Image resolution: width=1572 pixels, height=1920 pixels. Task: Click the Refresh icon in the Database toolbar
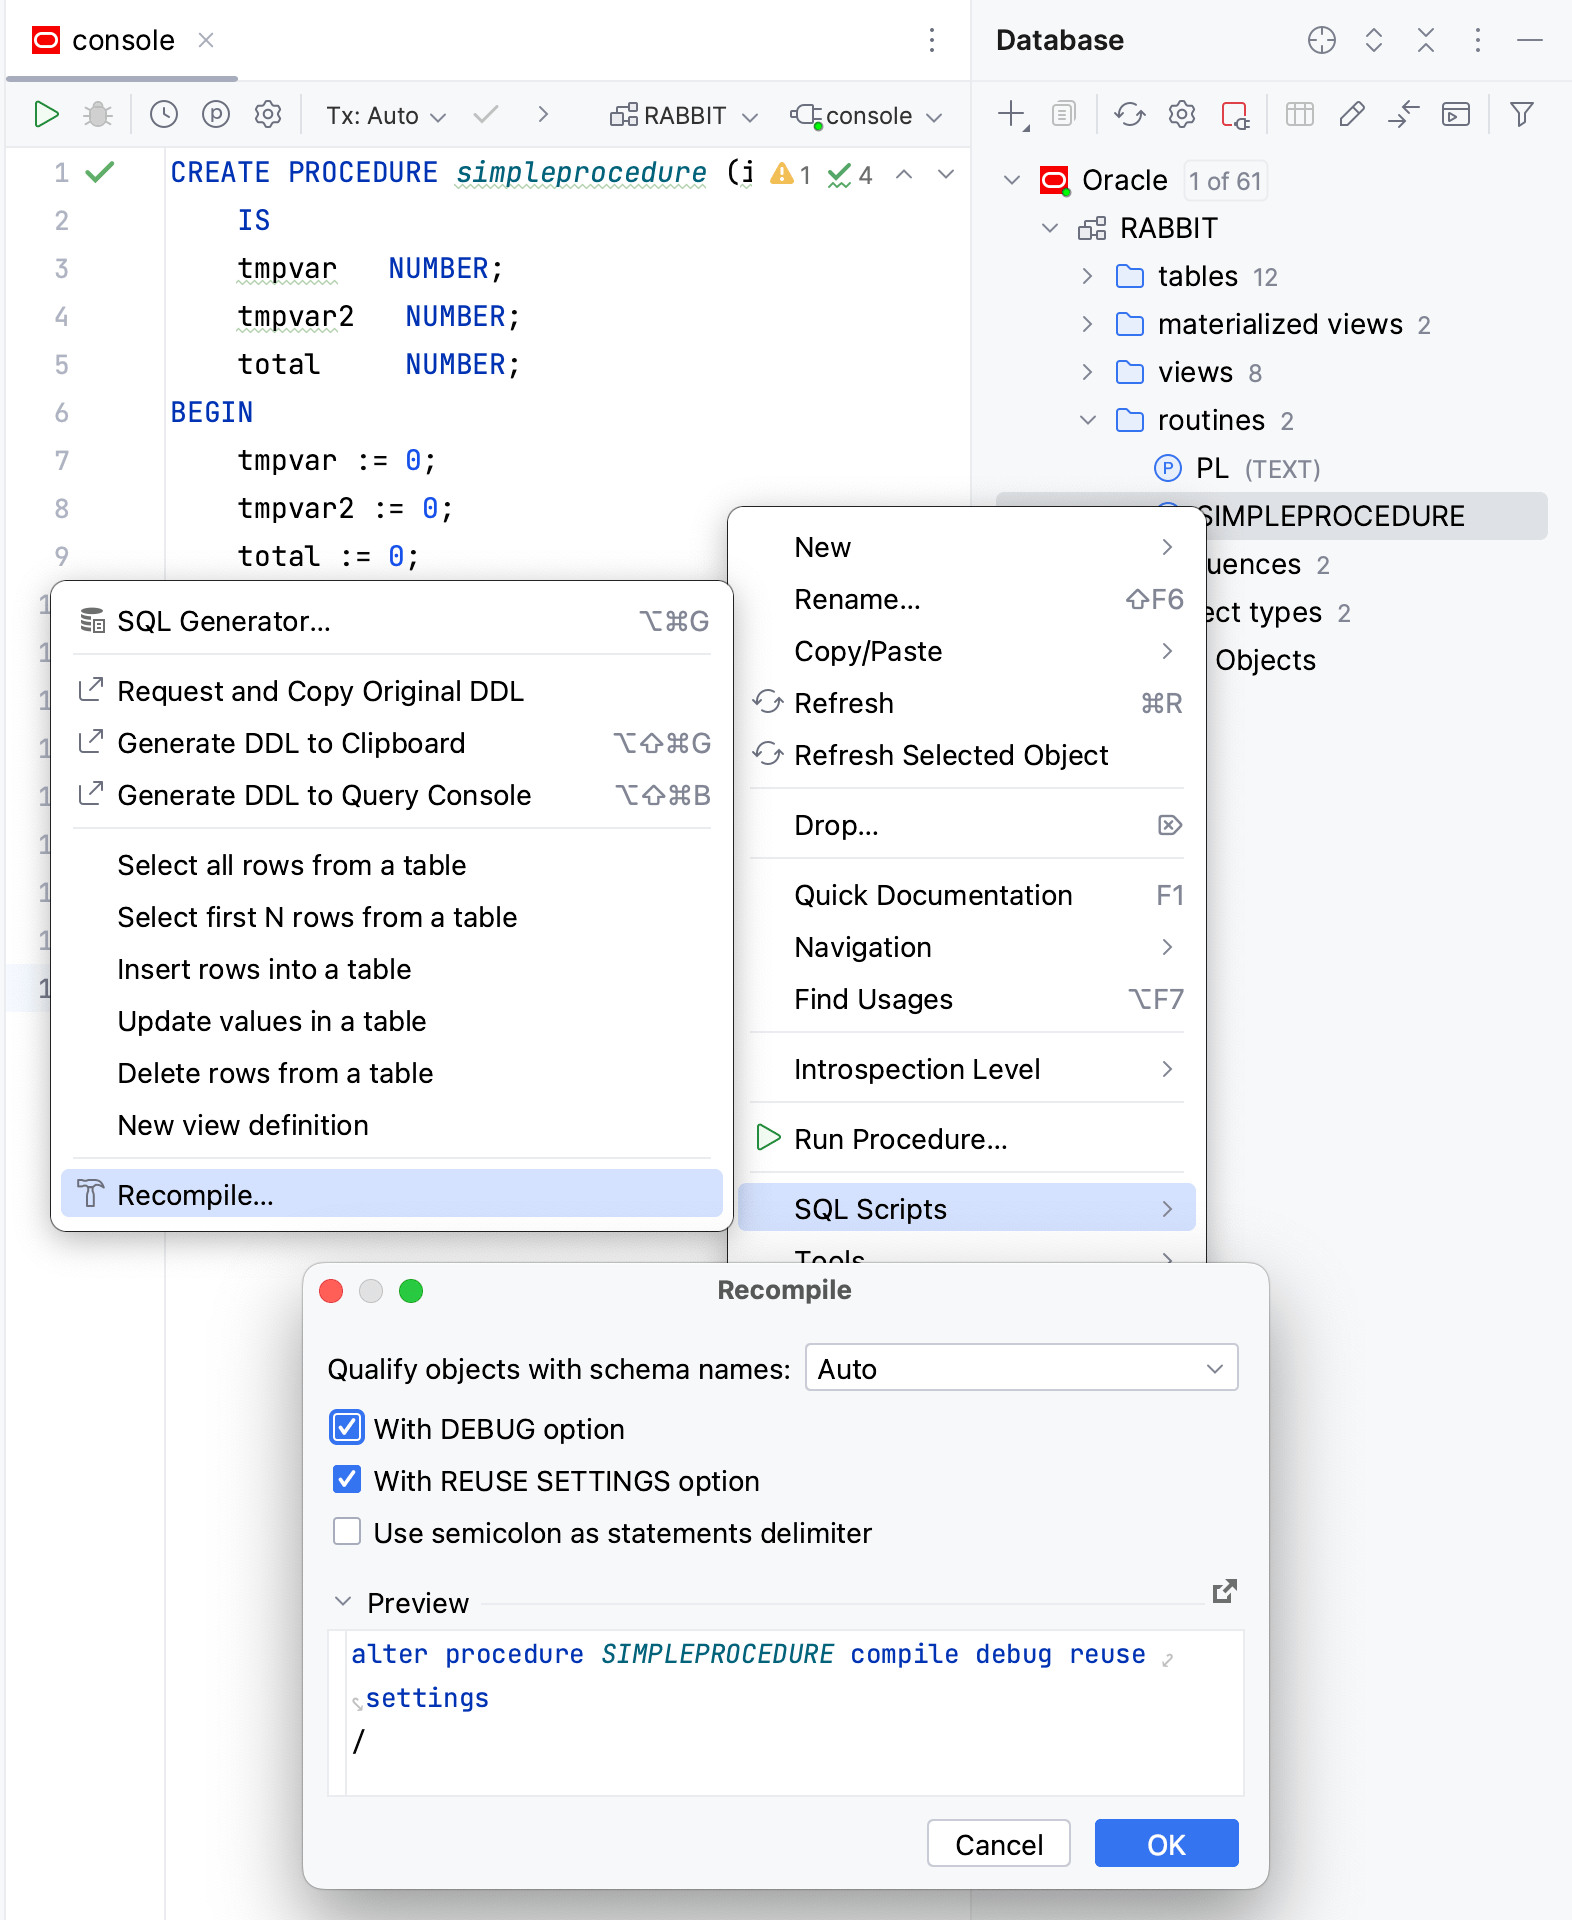1130,115
